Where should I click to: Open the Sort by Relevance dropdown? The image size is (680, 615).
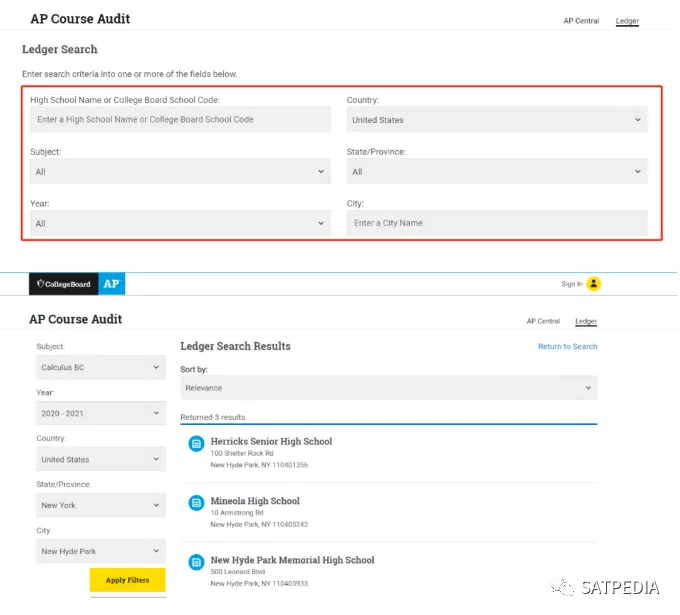pos(389,388)
